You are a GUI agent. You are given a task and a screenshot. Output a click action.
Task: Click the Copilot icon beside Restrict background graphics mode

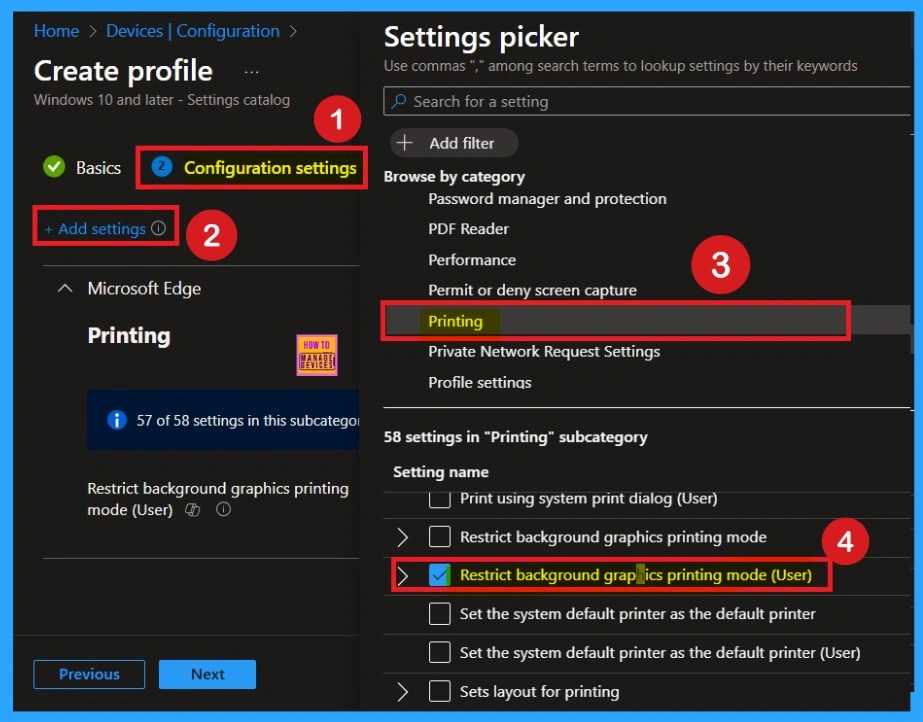tap(192, 510)
